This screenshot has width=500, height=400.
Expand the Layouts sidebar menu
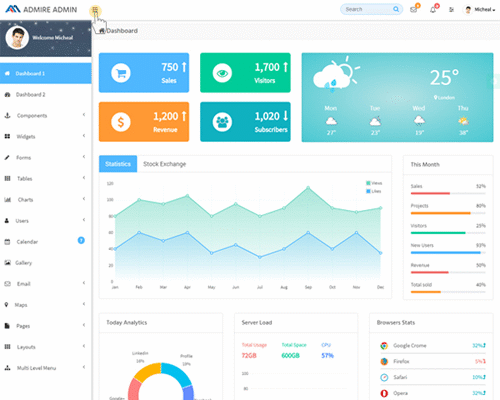(x=46, y=347)
